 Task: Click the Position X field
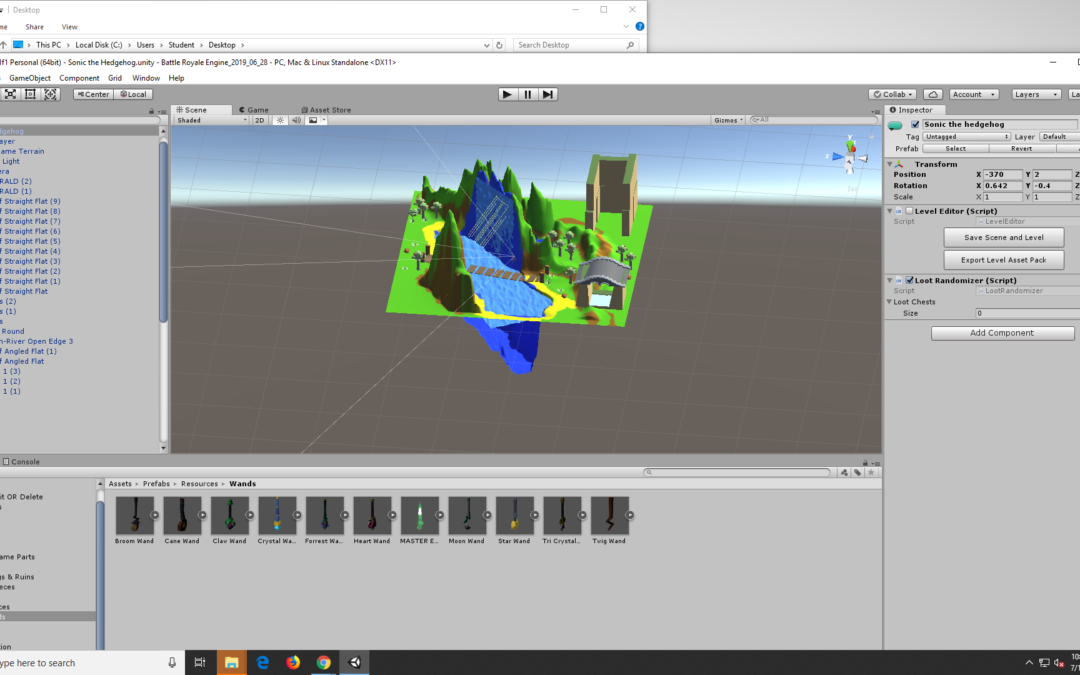pos(1003,174)
